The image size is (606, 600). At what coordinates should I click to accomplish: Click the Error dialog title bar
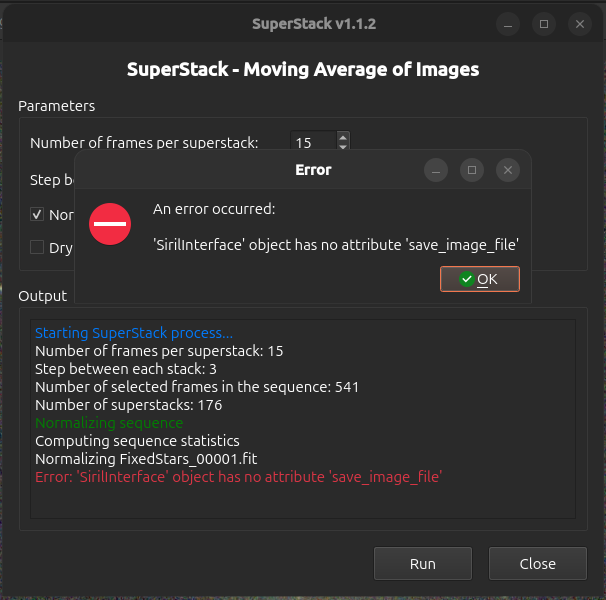click(250, 170)
